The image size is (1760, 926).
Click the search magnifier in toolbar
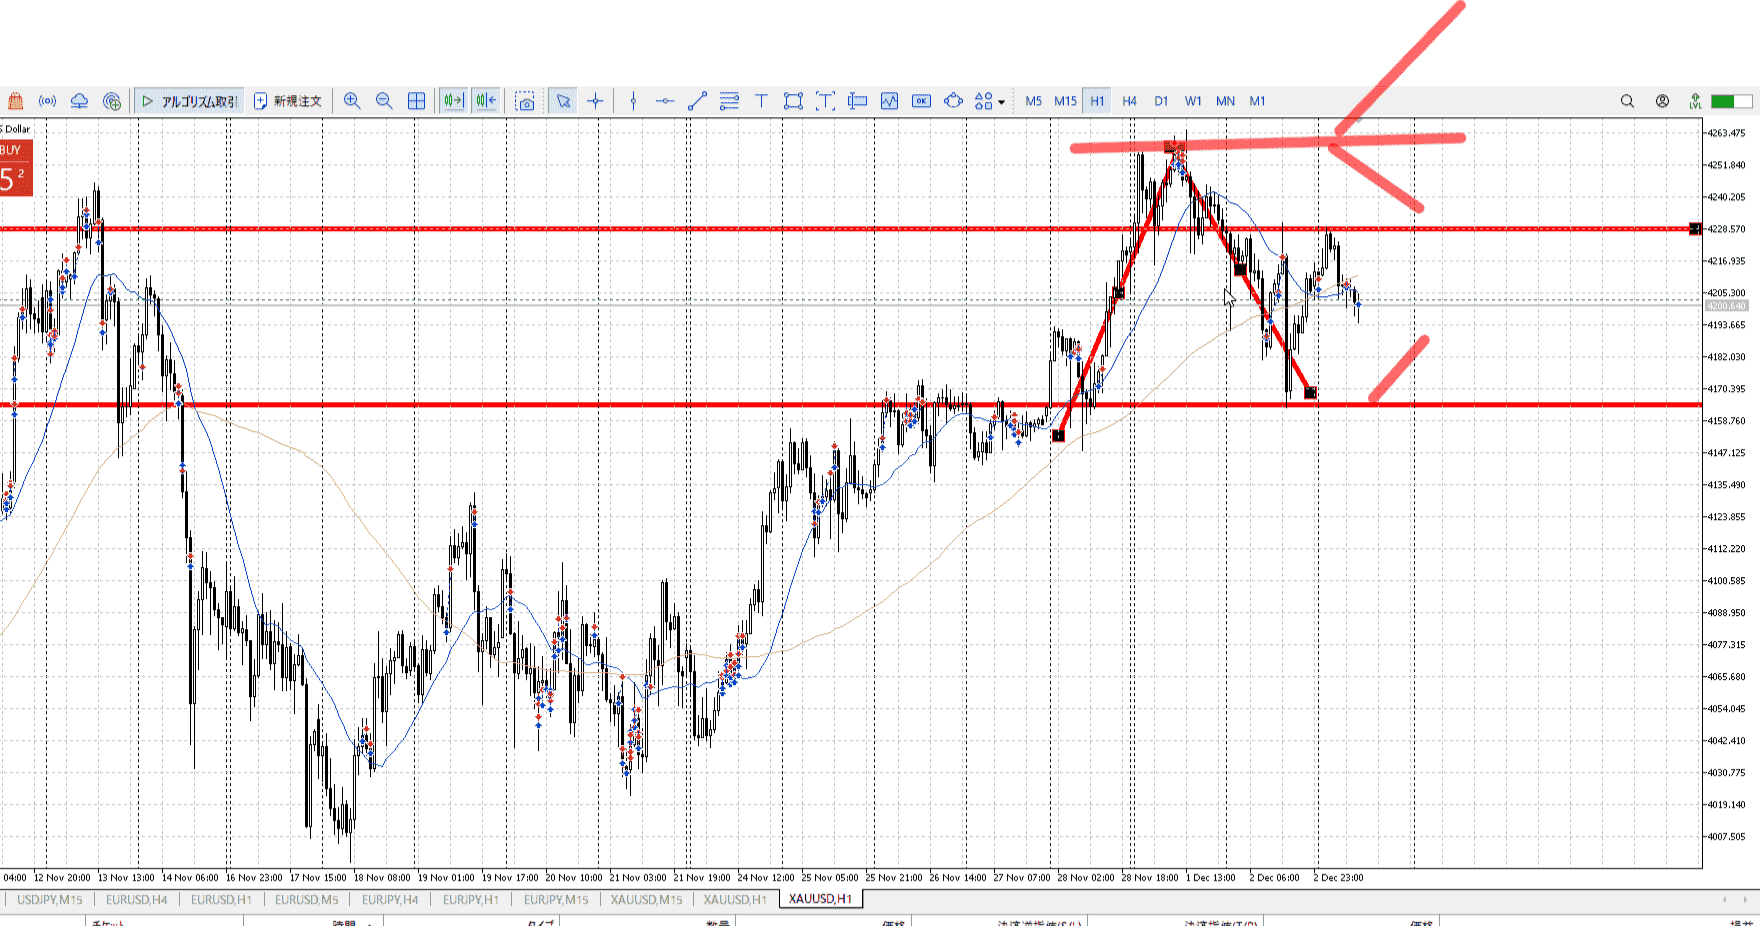pos(1627,101)
